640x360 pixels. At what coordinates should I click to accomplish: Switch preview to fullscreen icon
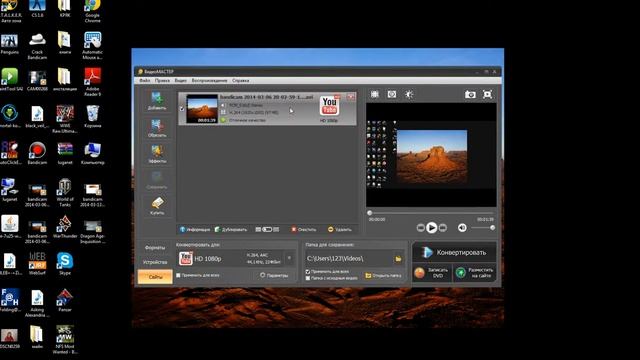487,94
